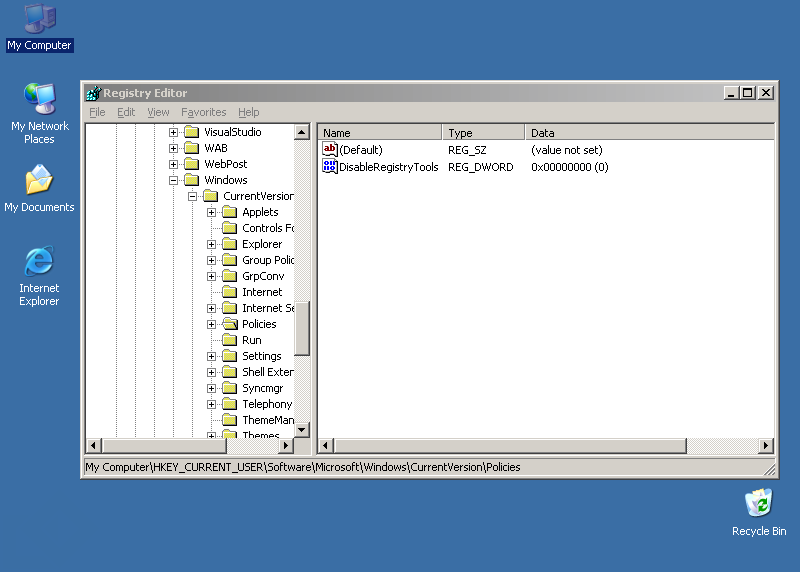Expand the Applets key
The width and height of the screenshot is (800, 572).
click(x=211, y=212)
